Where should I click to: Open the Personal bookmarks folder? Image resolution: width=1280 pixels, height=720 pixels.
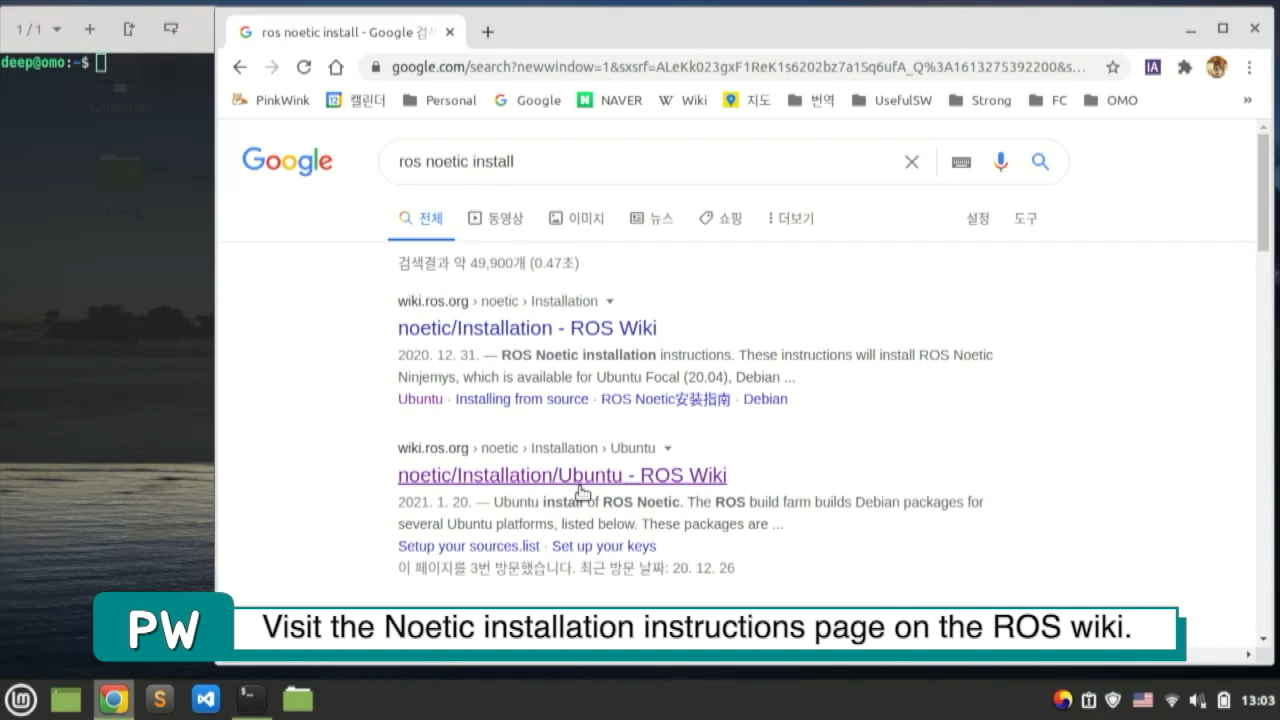coord(439,100)
